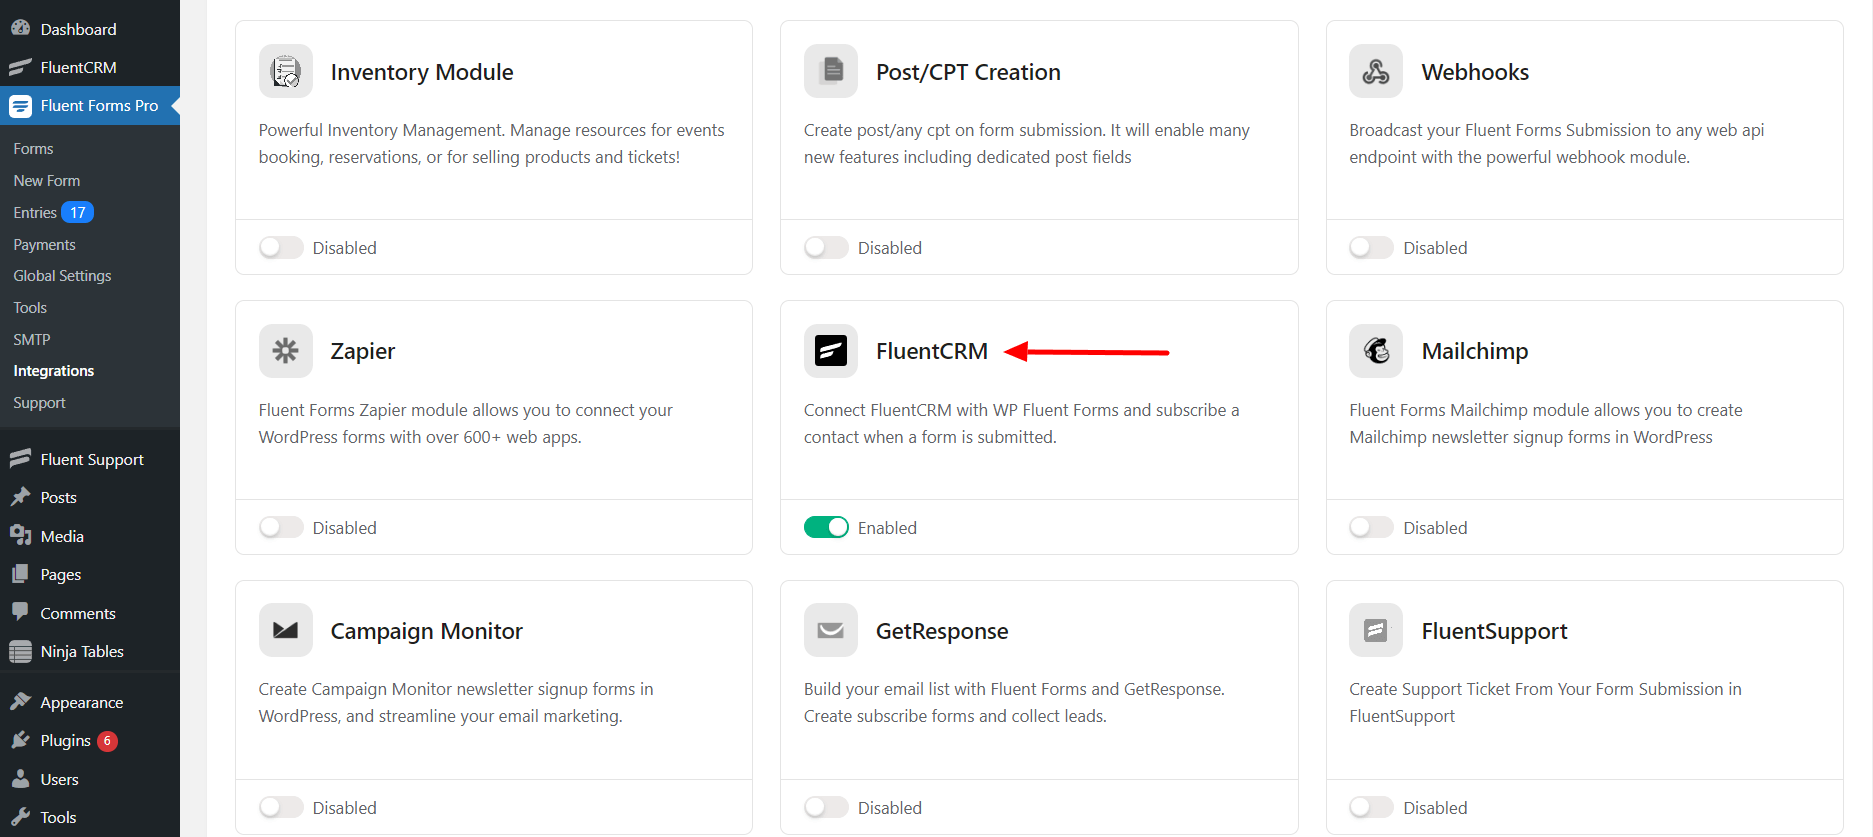The height and width of the screenshot is (837, 1873).
Task: Click the Mailchimp monkey icon
Action: point(1375,351)
